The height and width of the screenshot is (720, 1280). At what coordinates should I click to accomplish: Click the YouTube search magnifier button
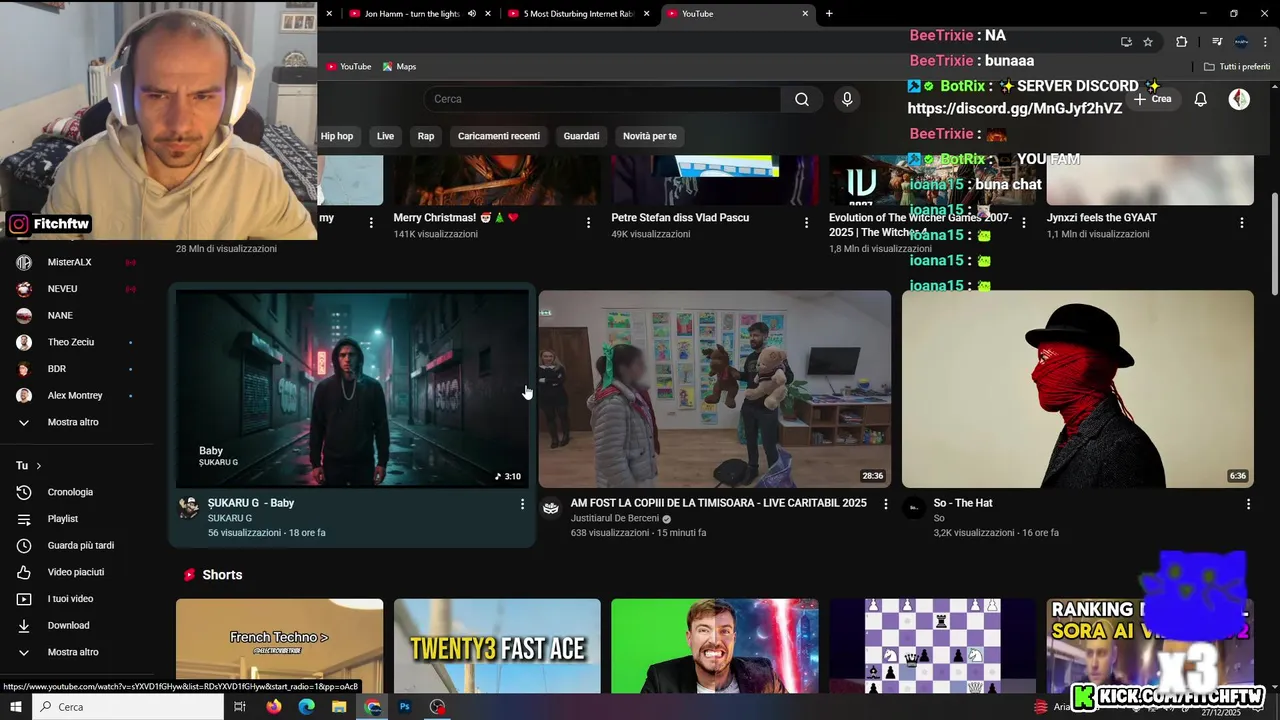coord(802,99)
